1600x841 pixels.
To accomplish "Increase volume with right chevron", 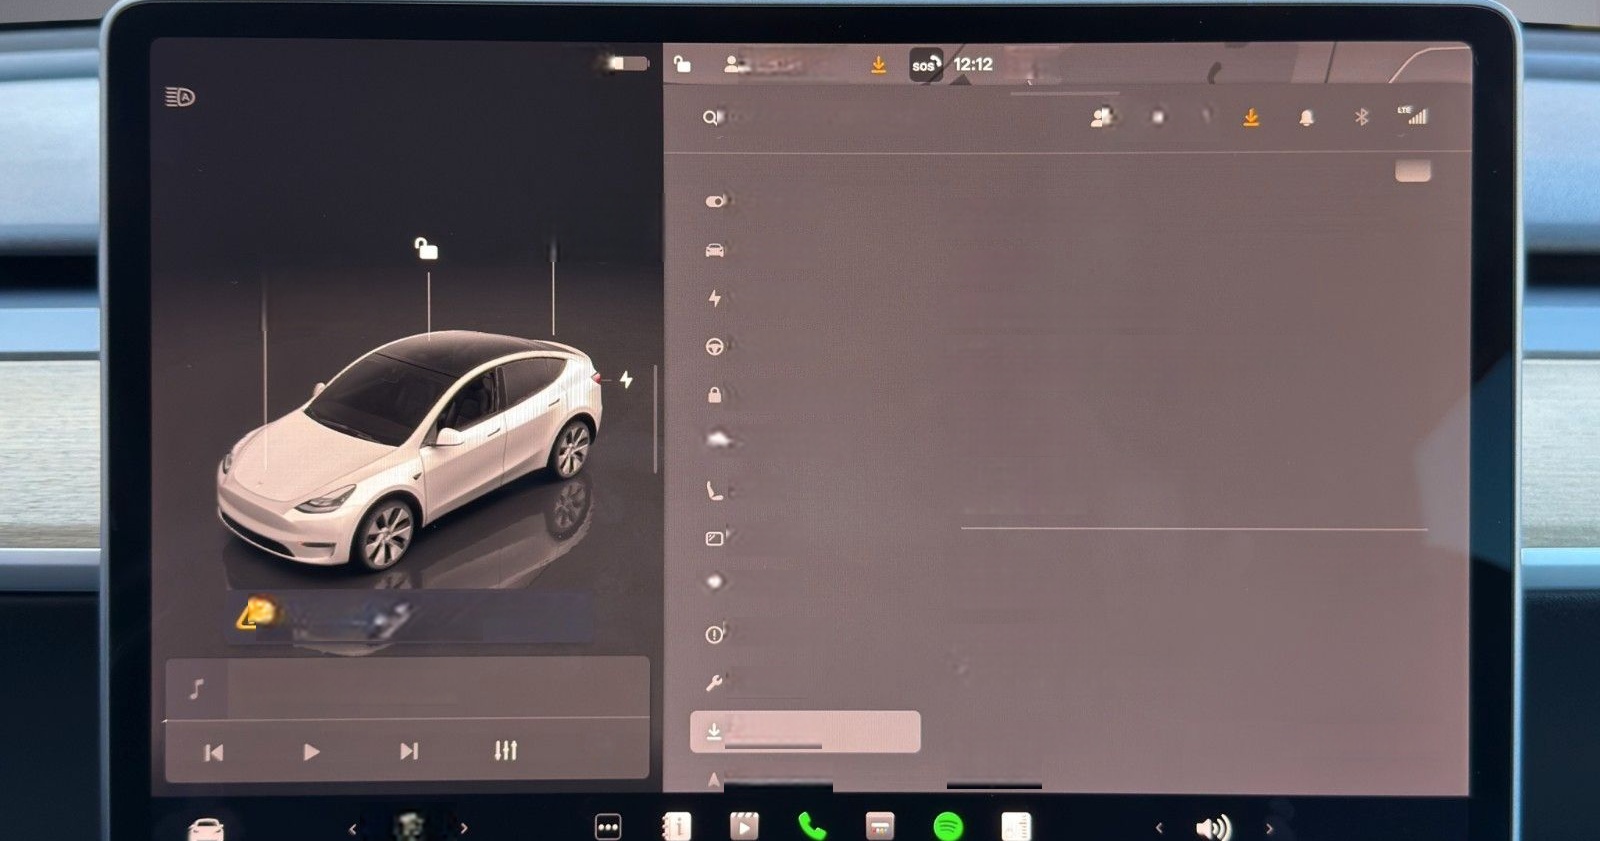I will click(x=1269, y=828).
